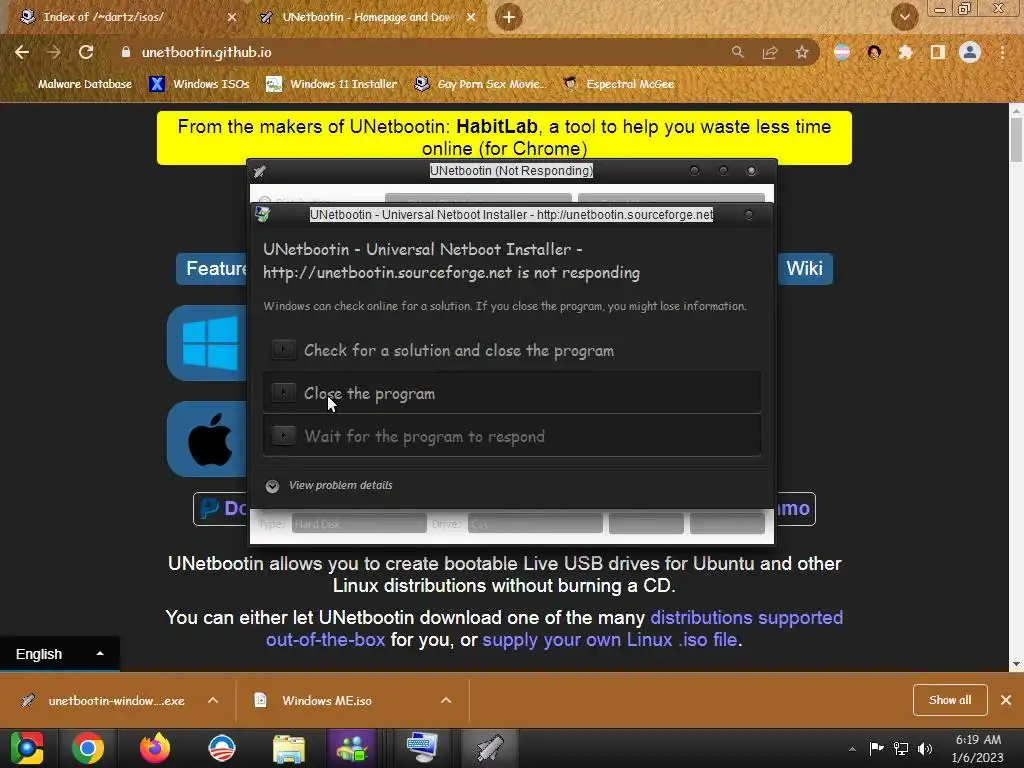This screenshot has width=1024, height=768.
Task: Click the forward navigation arrow
Action: coord(54,52)
